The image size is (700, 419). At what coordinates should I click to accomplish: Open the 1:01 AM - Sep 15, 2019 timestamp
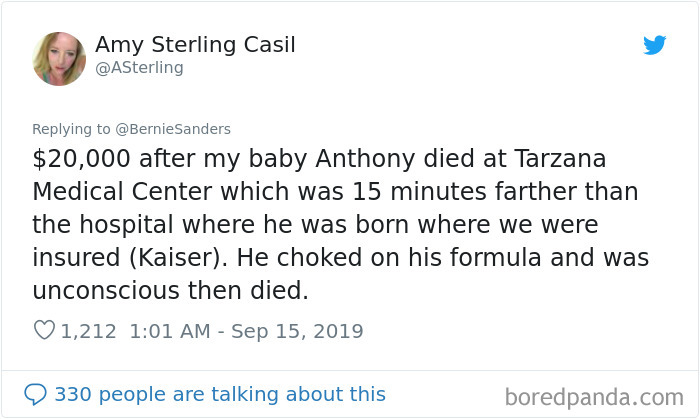pyautogui.click(x=246, y=331)
